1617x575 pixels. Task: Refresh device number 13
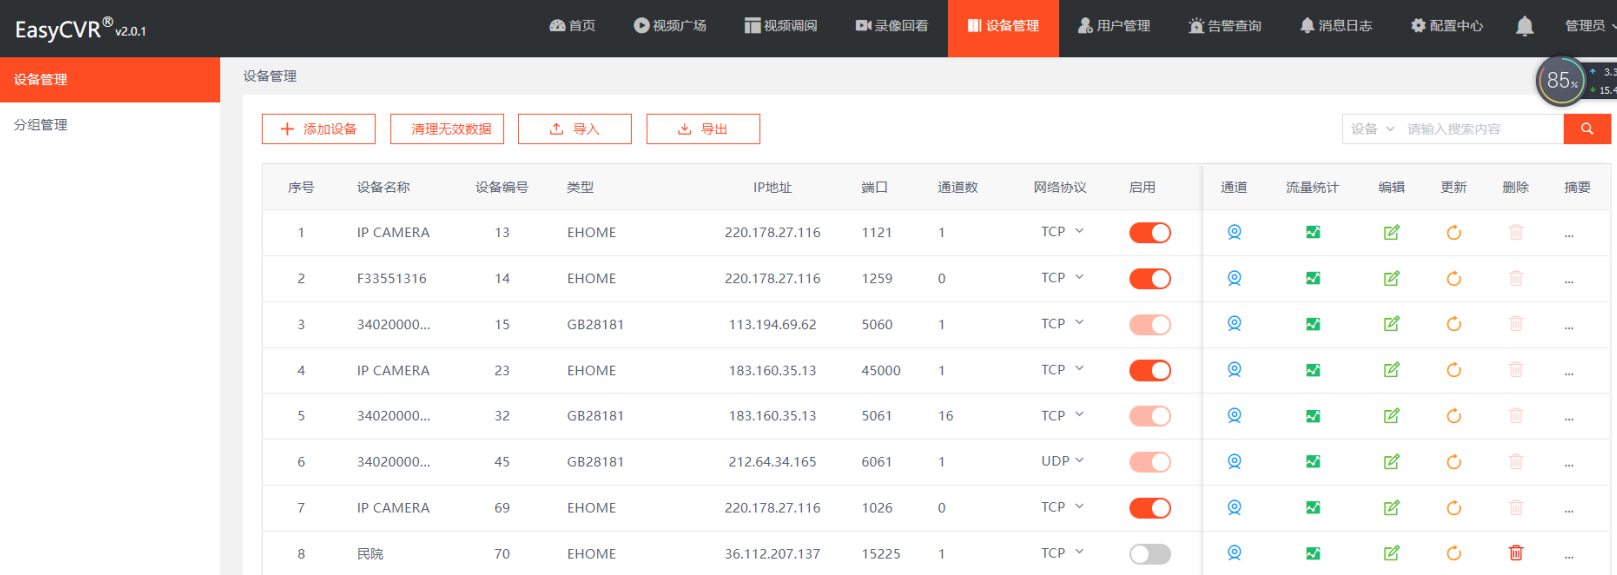(1454, 232)
